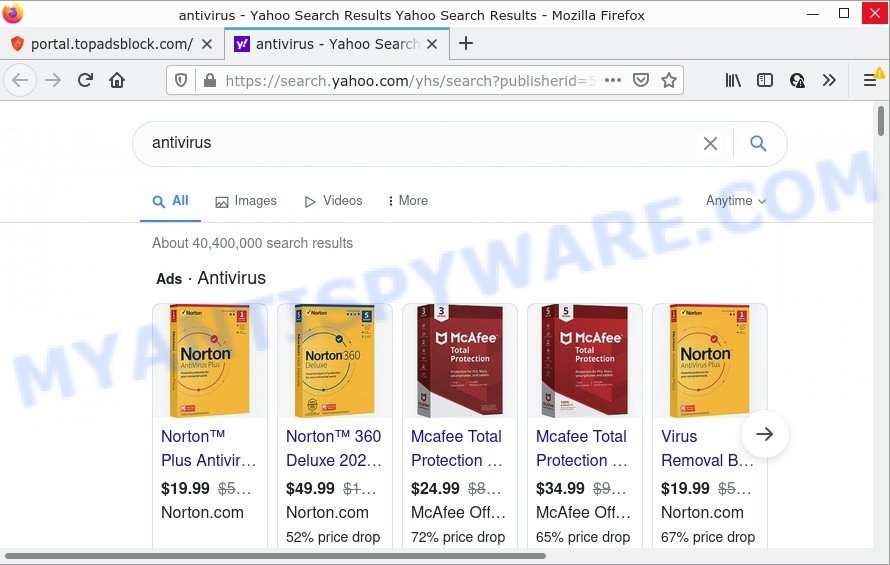Click McAfee Off… seller under $24.99

(458, 513)
